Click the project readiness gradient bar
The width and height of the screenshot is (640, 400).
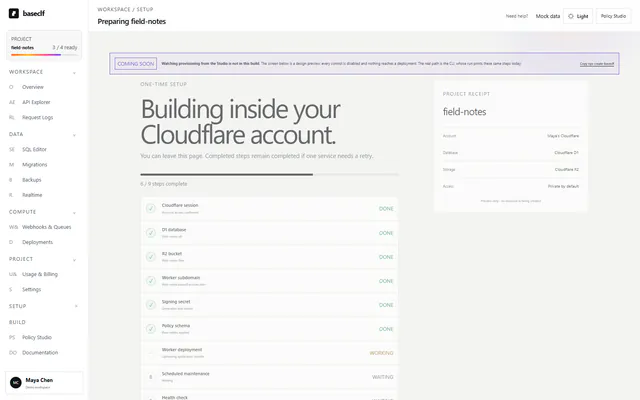(44, 54)
